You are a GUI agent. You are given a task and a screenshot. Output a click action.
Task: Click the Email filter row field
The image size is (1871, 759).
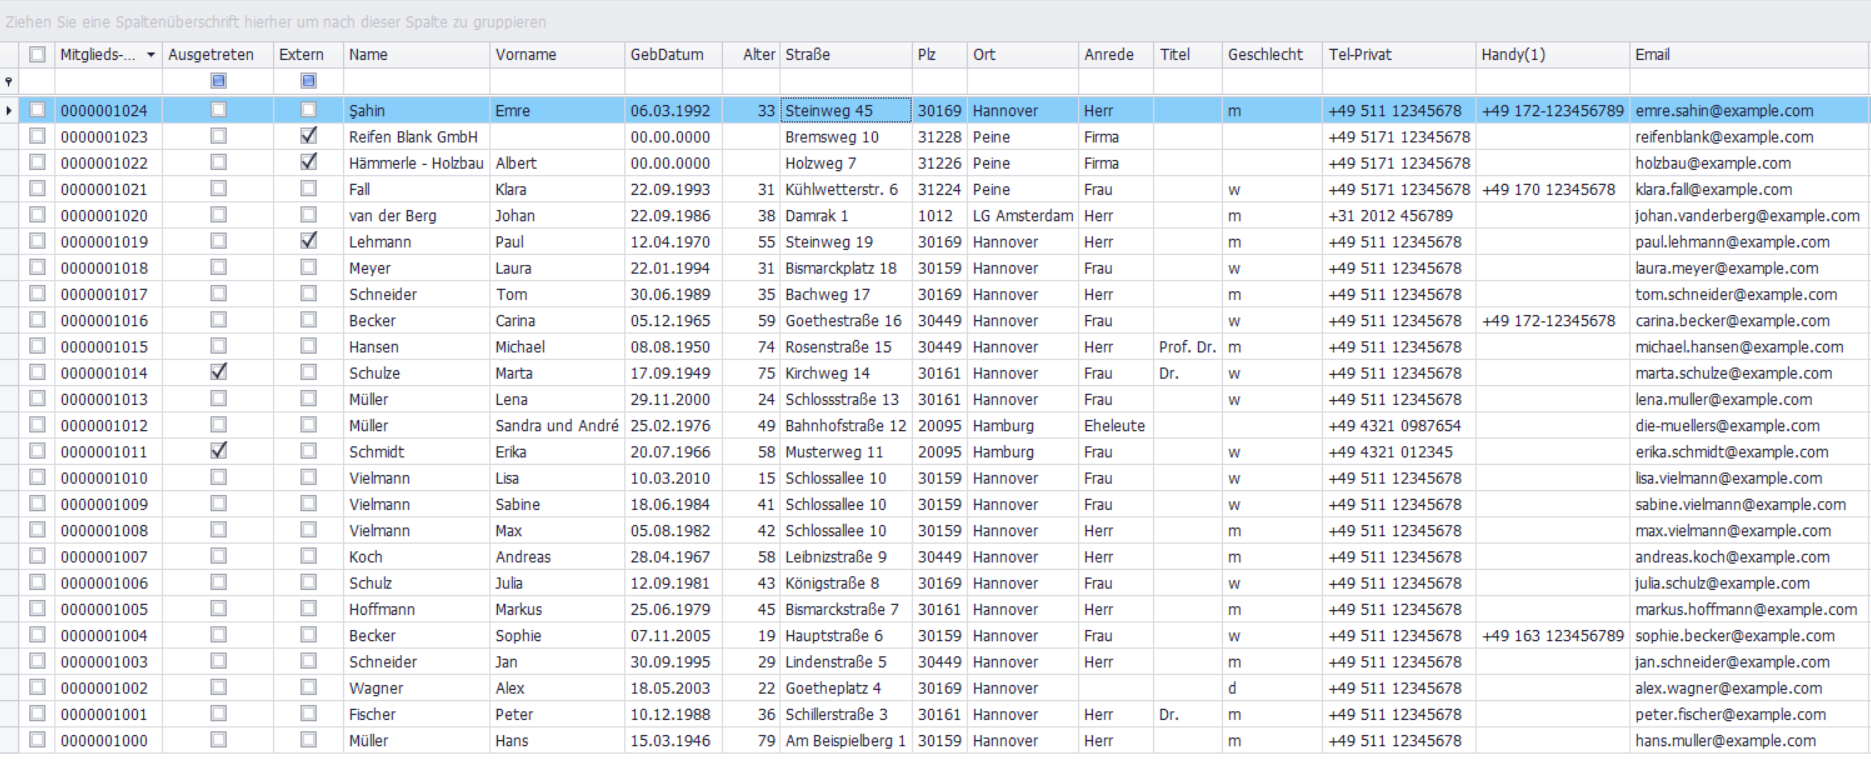(x=1748, y=82)
